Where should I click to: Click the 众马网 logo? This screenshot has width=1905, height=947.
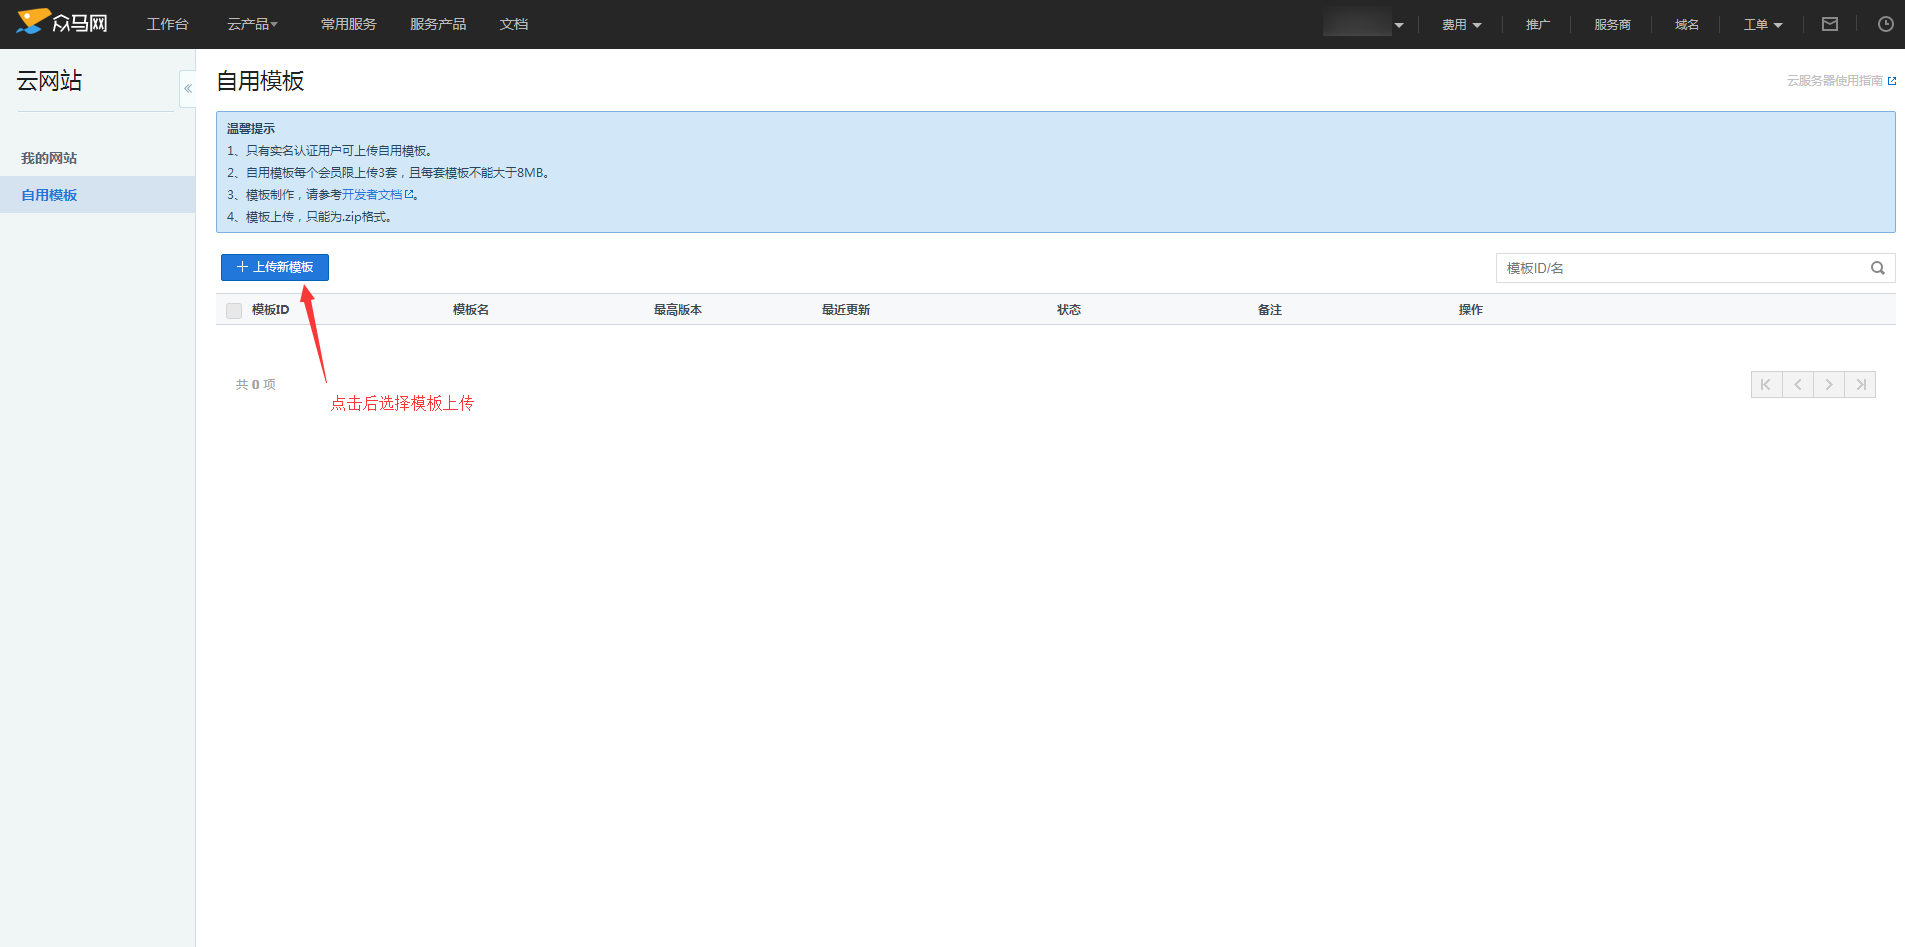tap(62, 22)
